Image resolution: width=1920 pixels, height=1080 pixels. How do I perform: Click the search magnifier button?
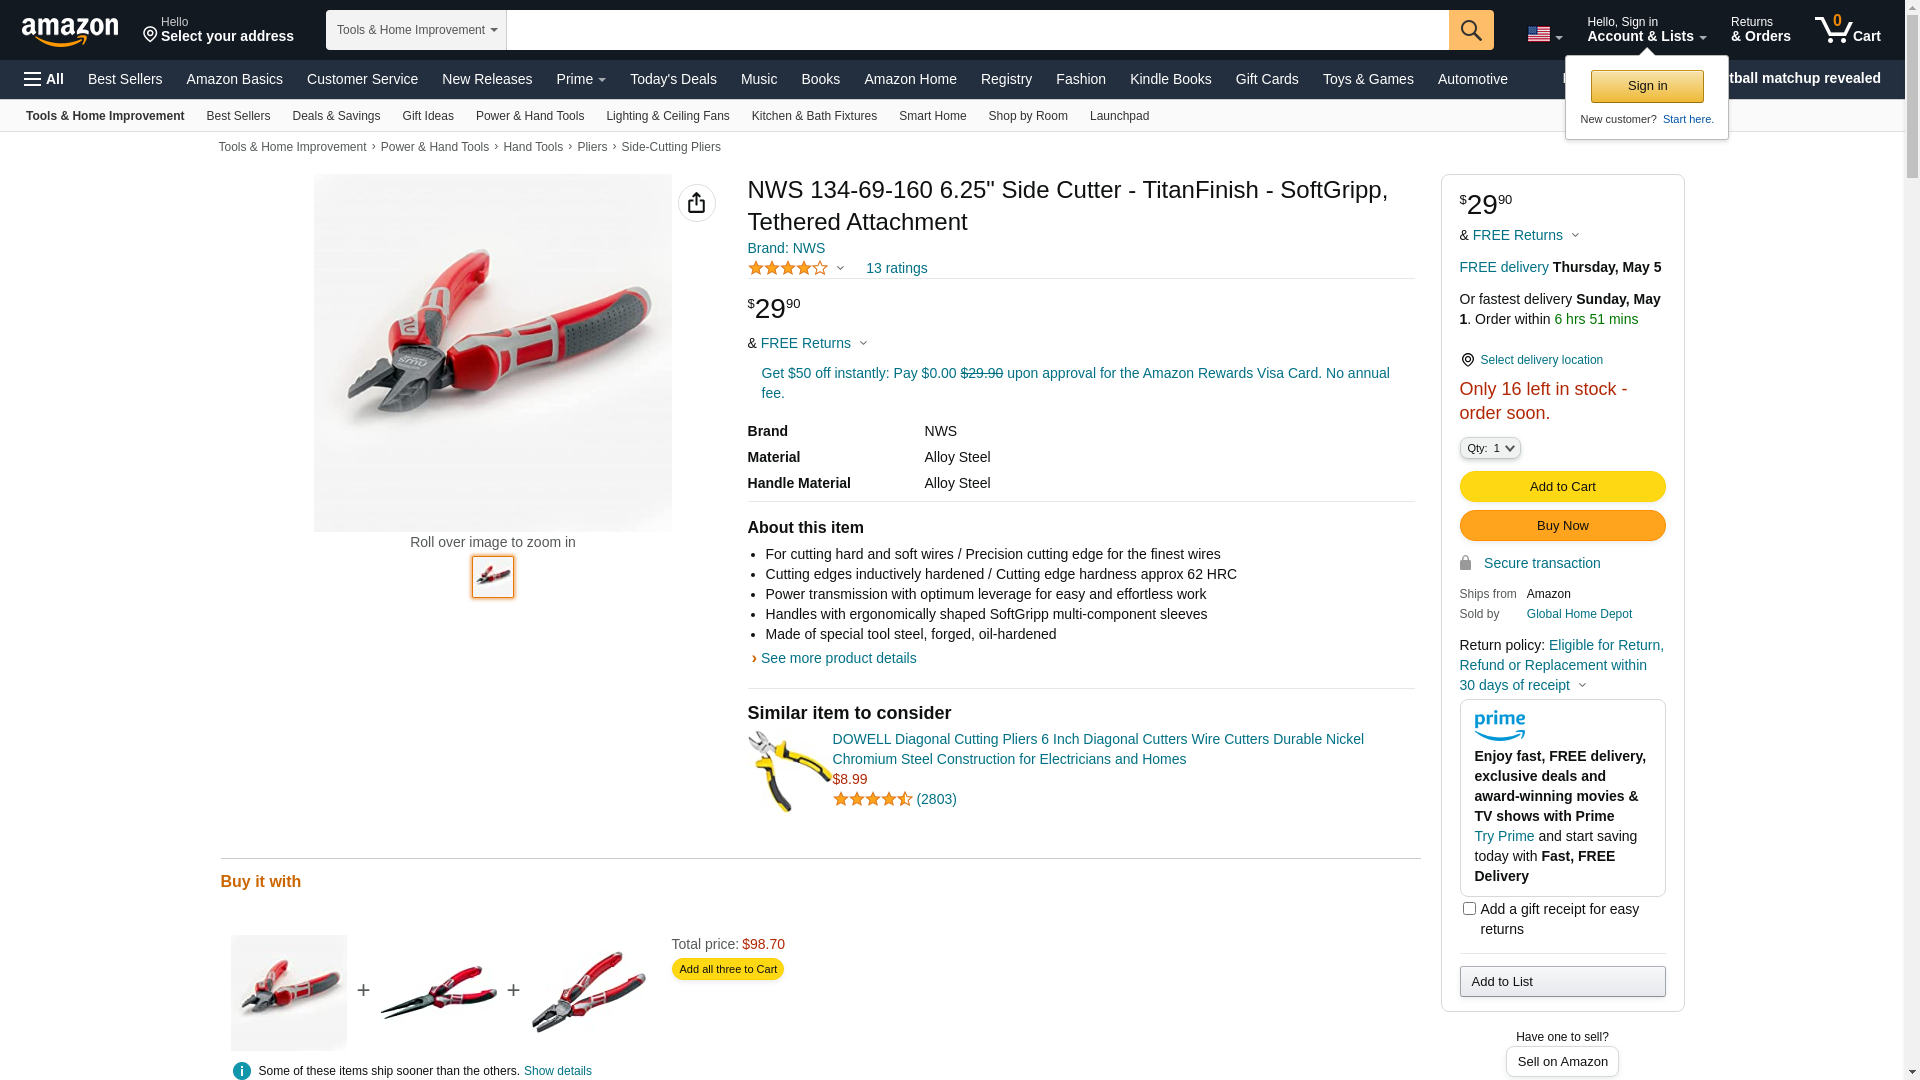(1470, 30)
